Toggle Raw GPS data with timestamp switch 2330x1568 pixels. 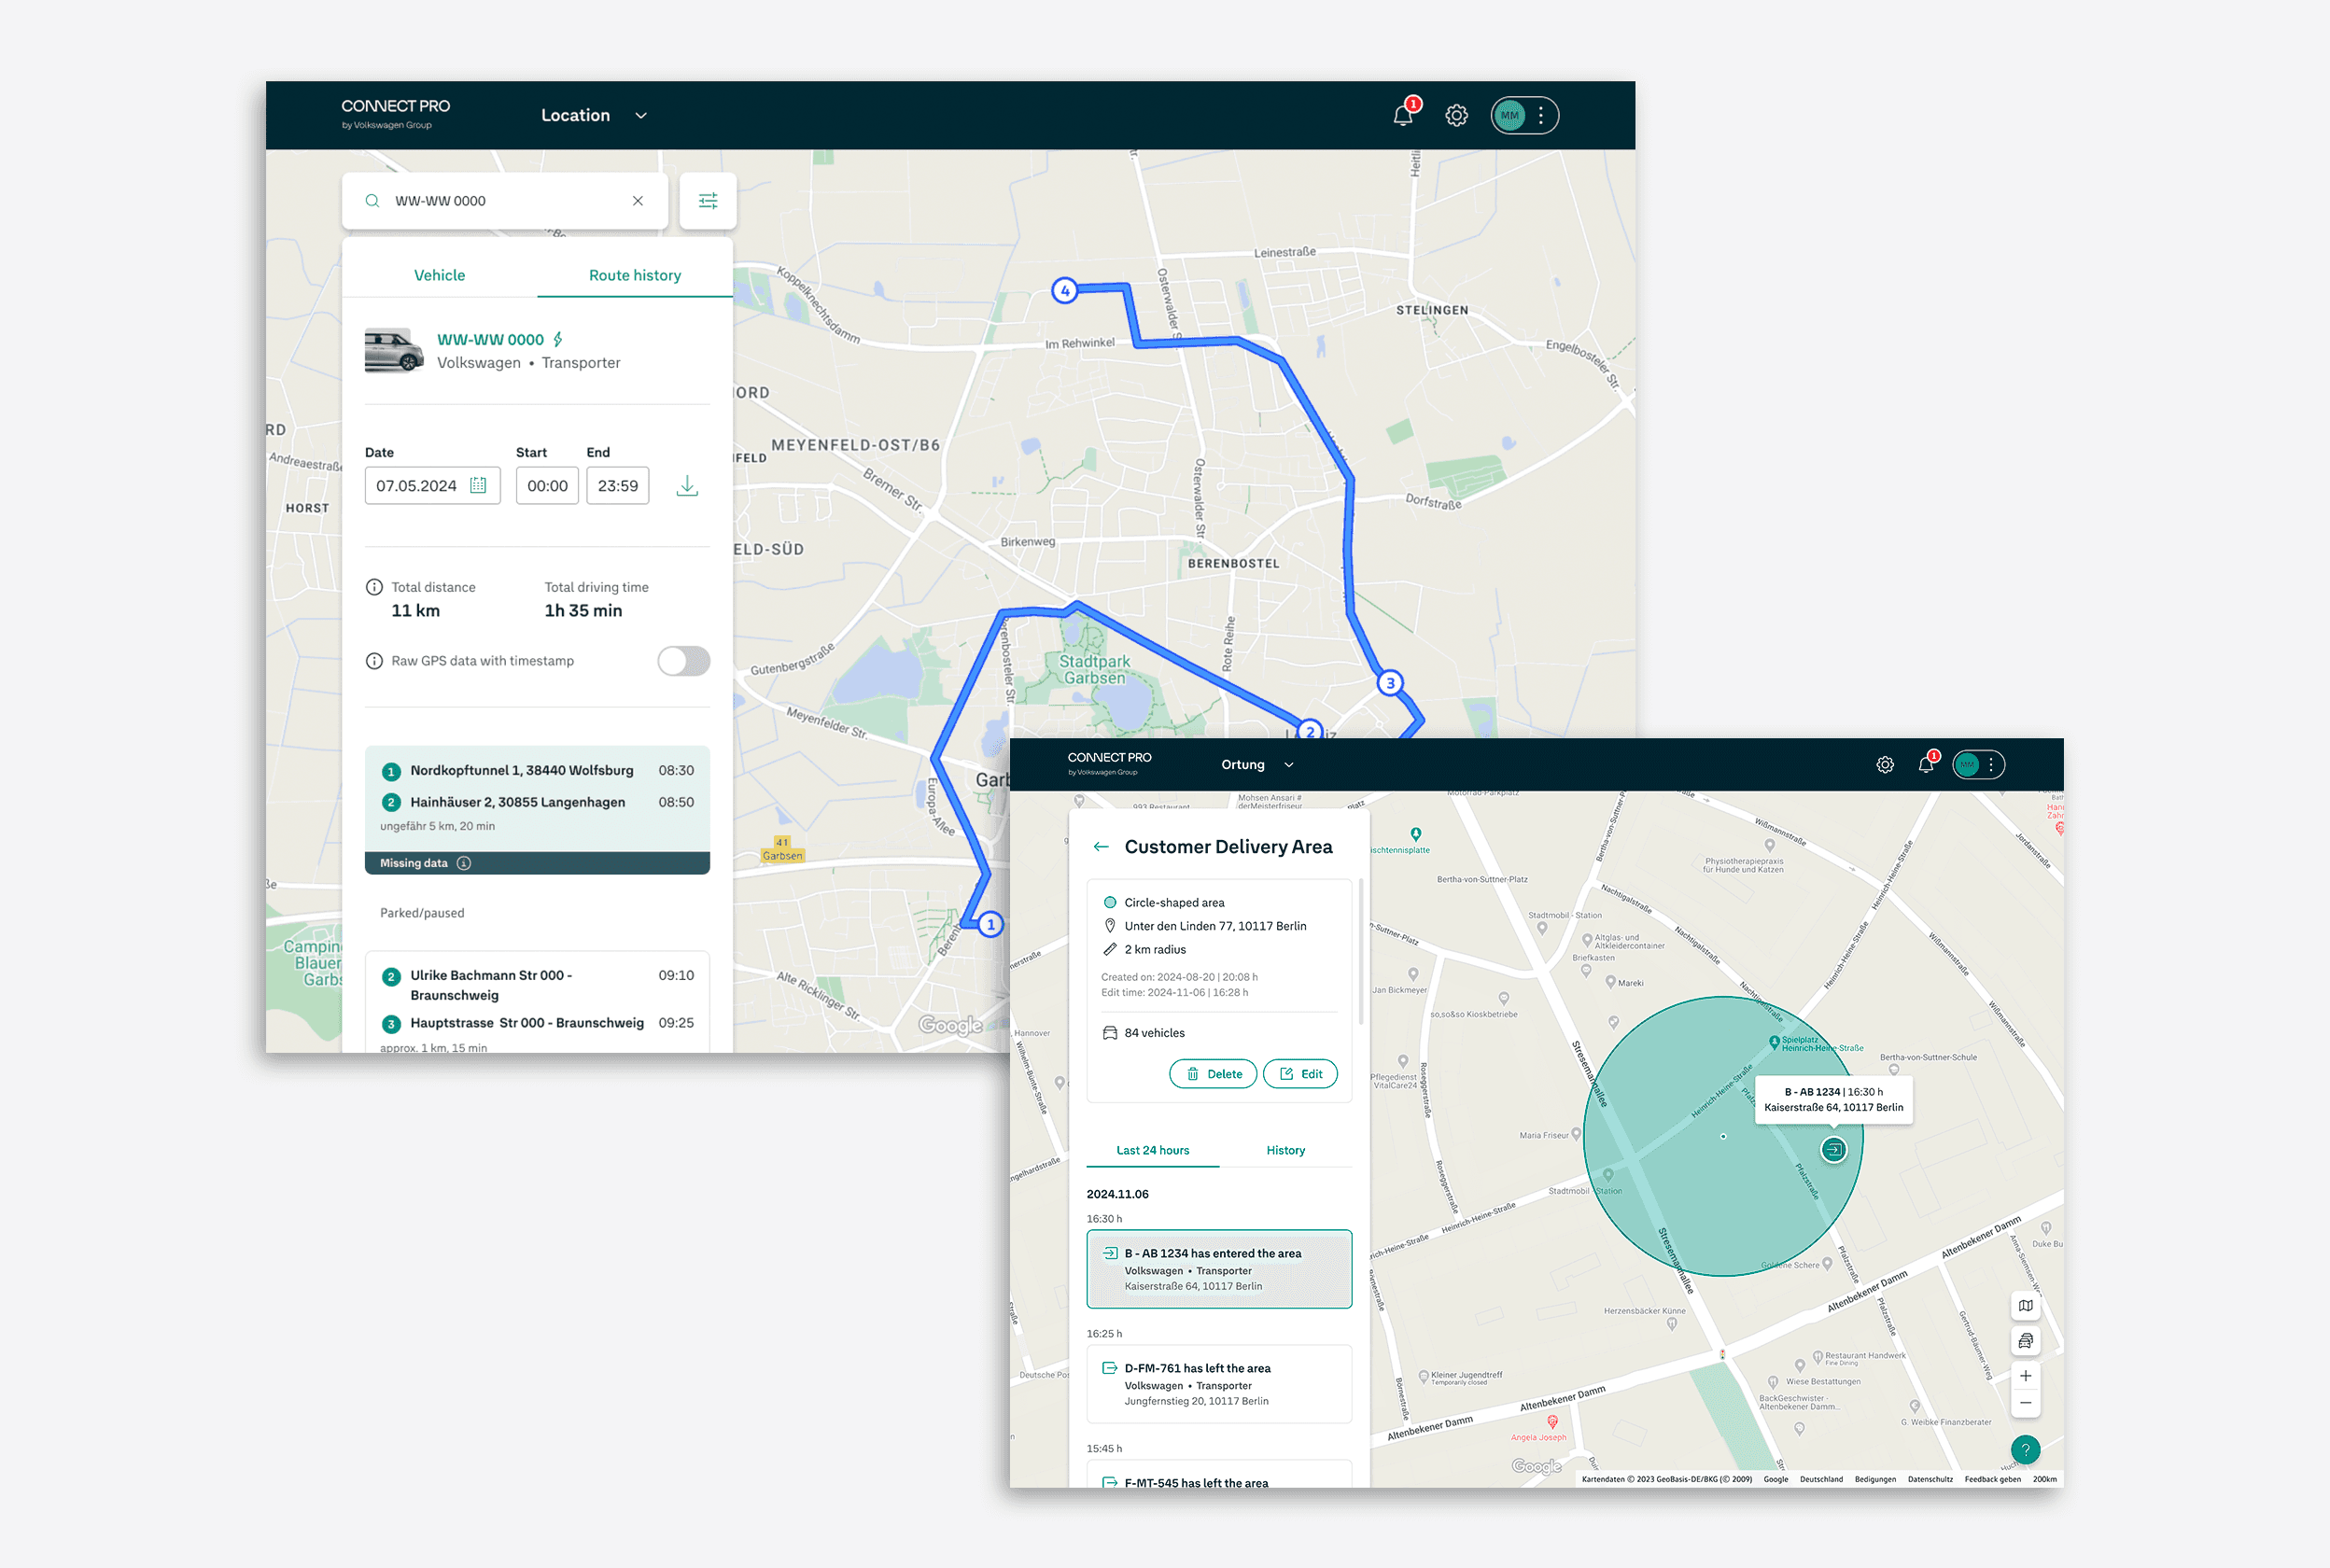pyautogui.click(x=683, y=661)
